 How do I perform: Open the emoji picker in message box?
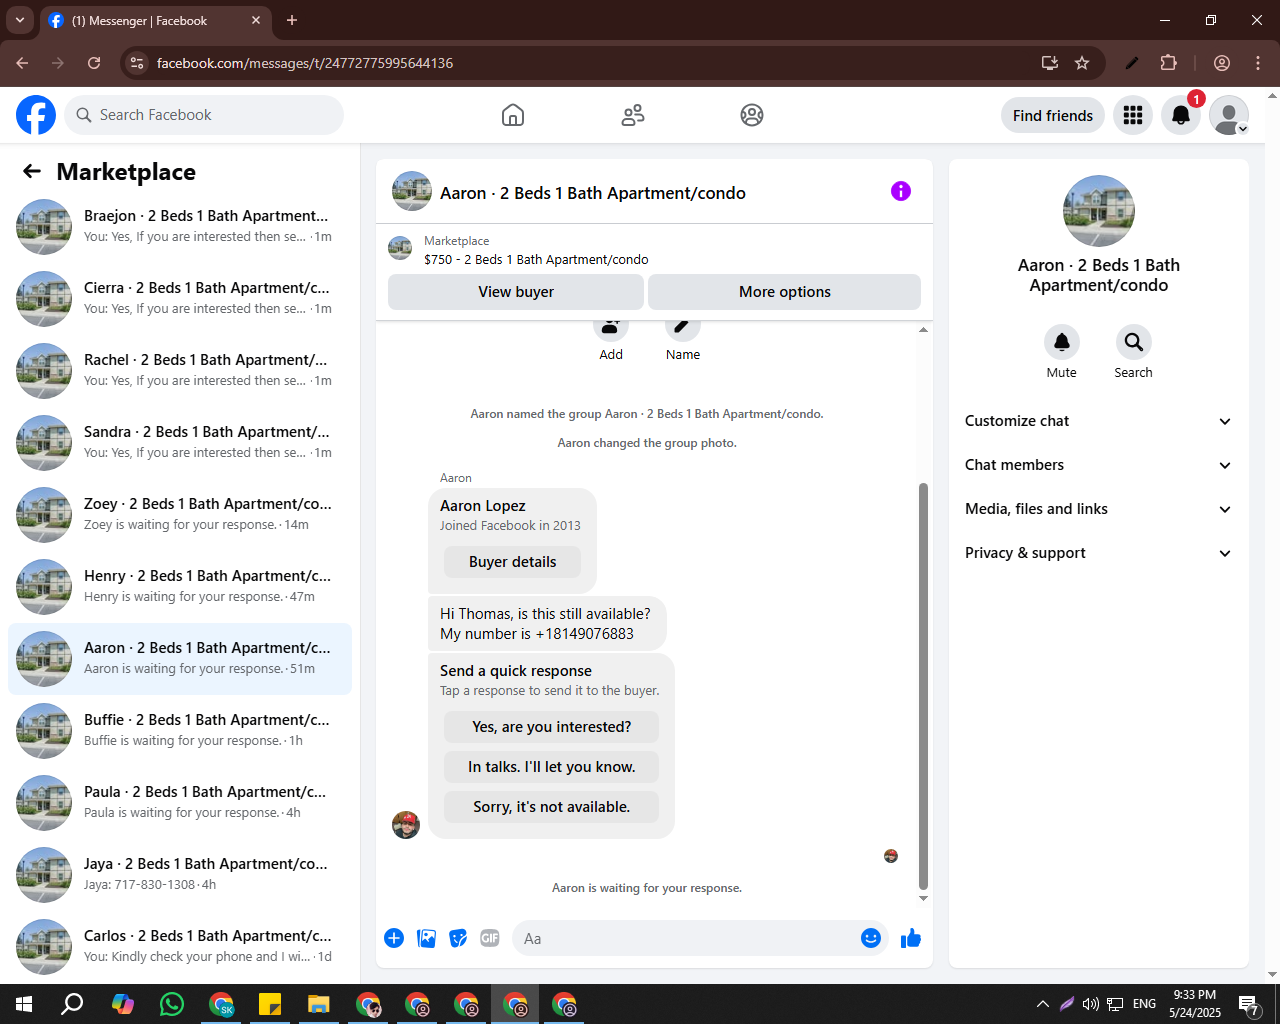pos(871,938)
